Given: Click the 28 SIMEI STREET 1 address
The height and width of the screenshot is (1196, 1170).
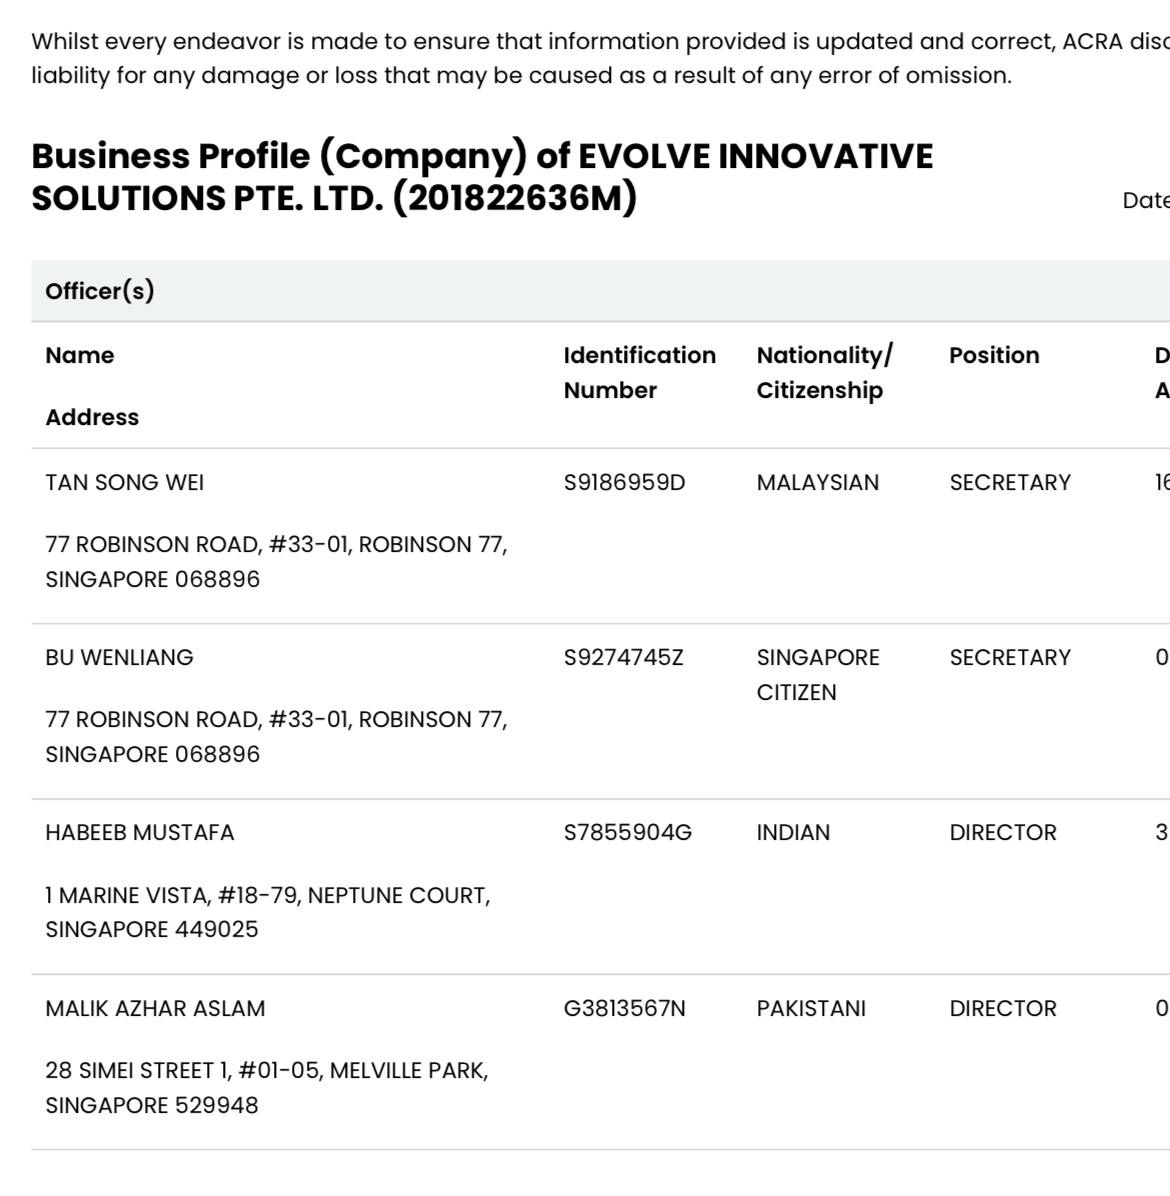Looking at the screenshot, I should (x=267, y=1087).
